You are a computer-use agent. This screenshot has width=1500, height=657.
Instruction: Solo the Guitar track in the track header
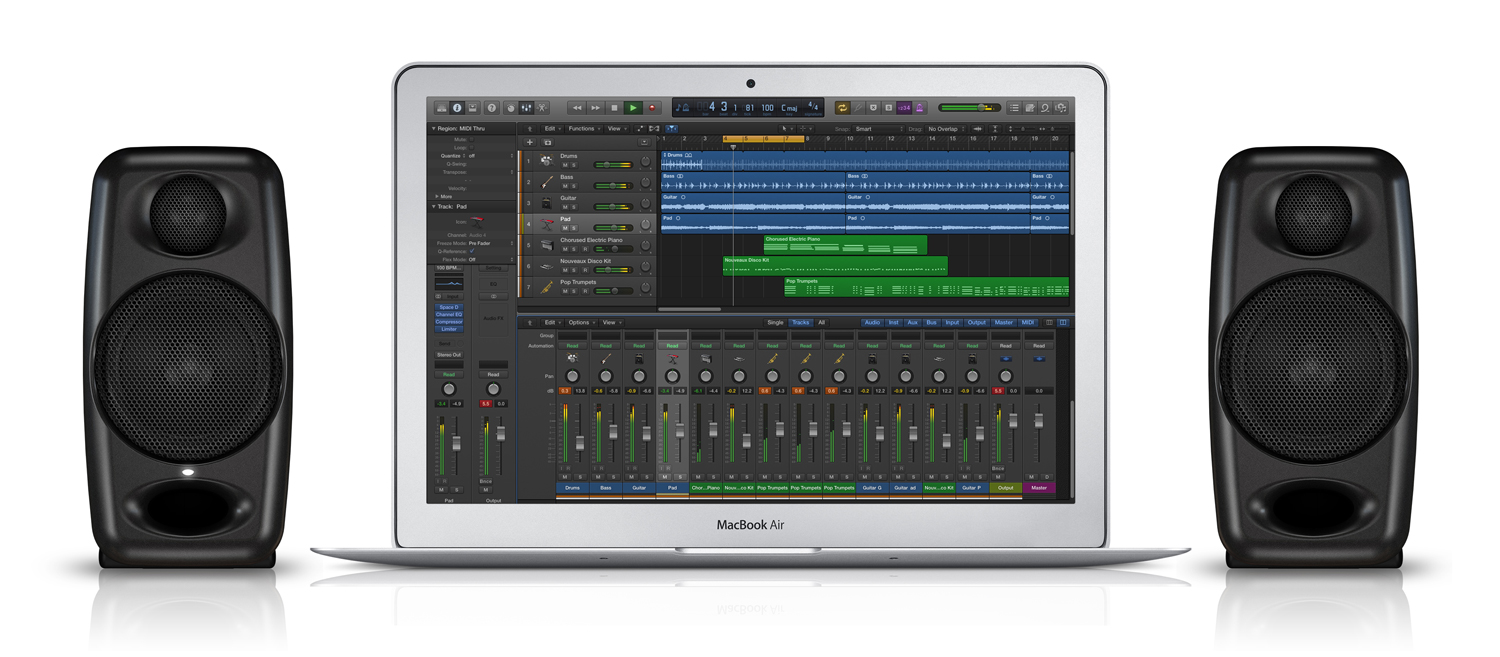click(574, 207)
